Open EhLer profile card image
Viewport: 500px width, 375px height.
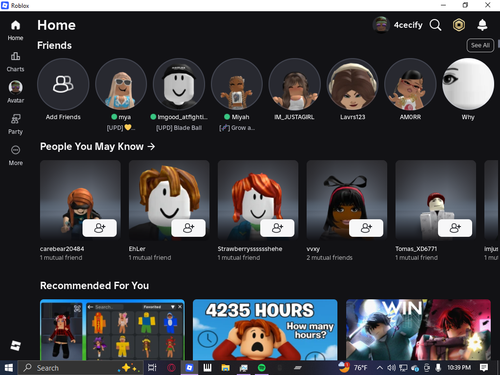point(169,200)
